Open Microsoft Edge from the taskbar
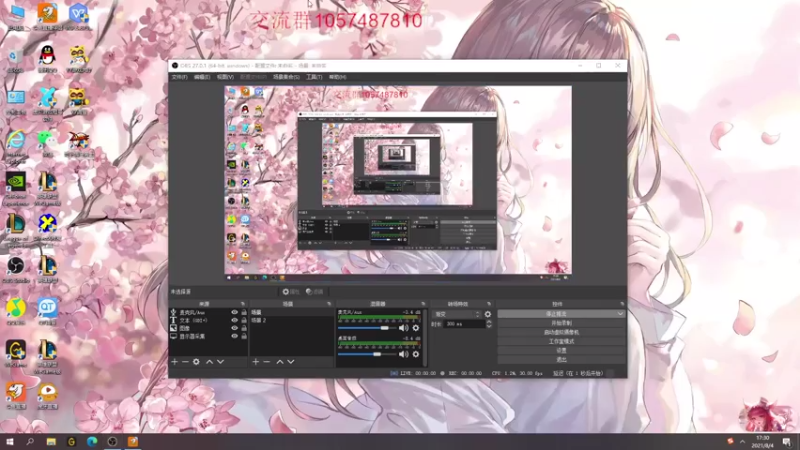The width and height of the screenshot is (800, 450). pos(92,441)
